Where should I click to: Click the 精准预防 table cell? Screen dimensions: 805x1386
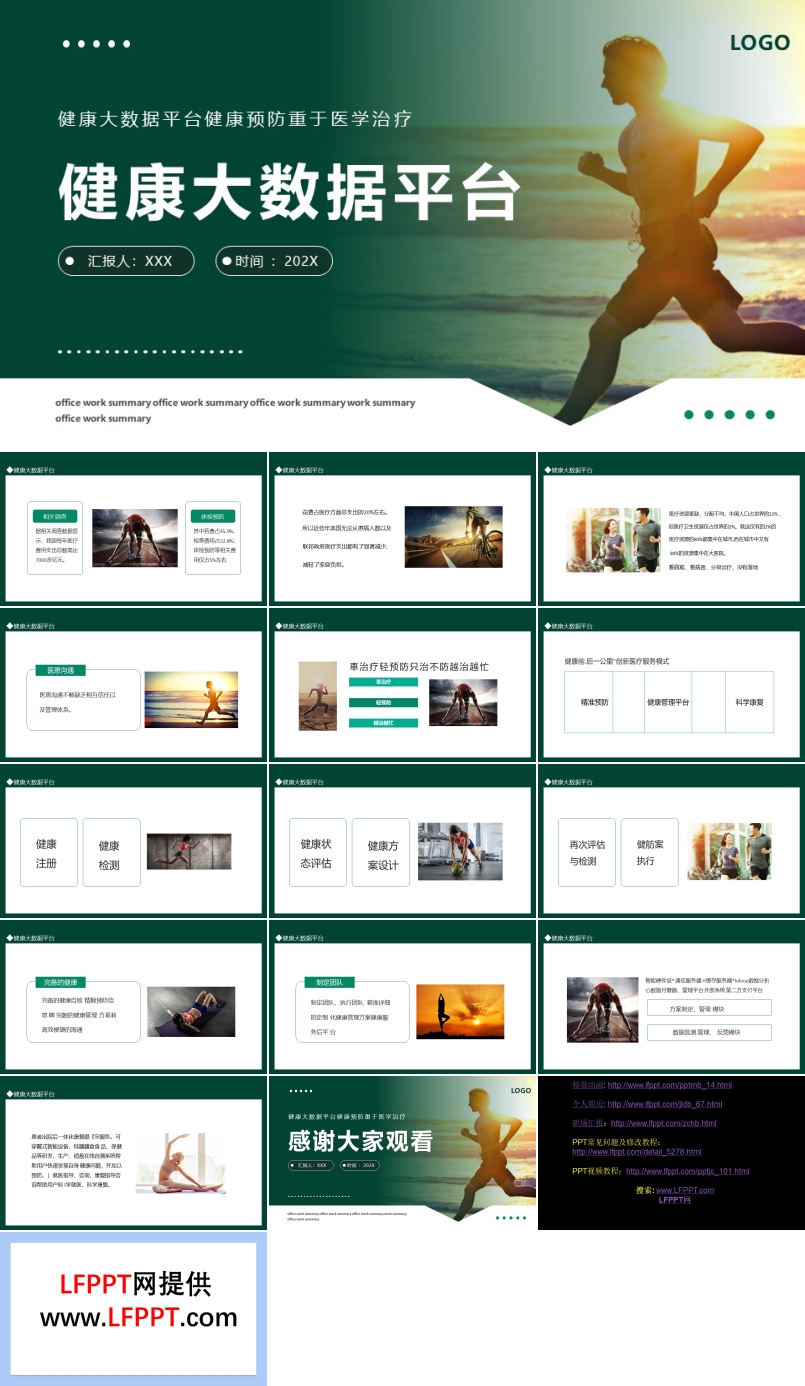point(594,702)
